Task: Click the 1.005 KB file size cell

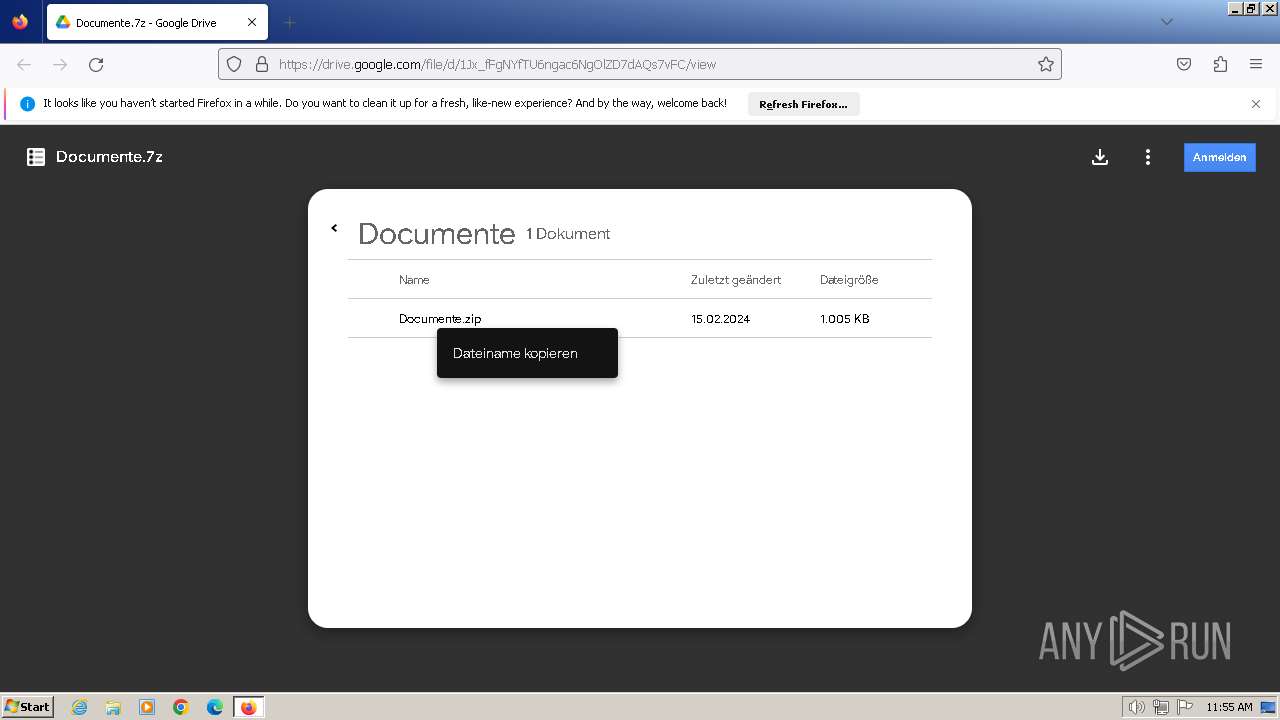Action: coord(844,319)
